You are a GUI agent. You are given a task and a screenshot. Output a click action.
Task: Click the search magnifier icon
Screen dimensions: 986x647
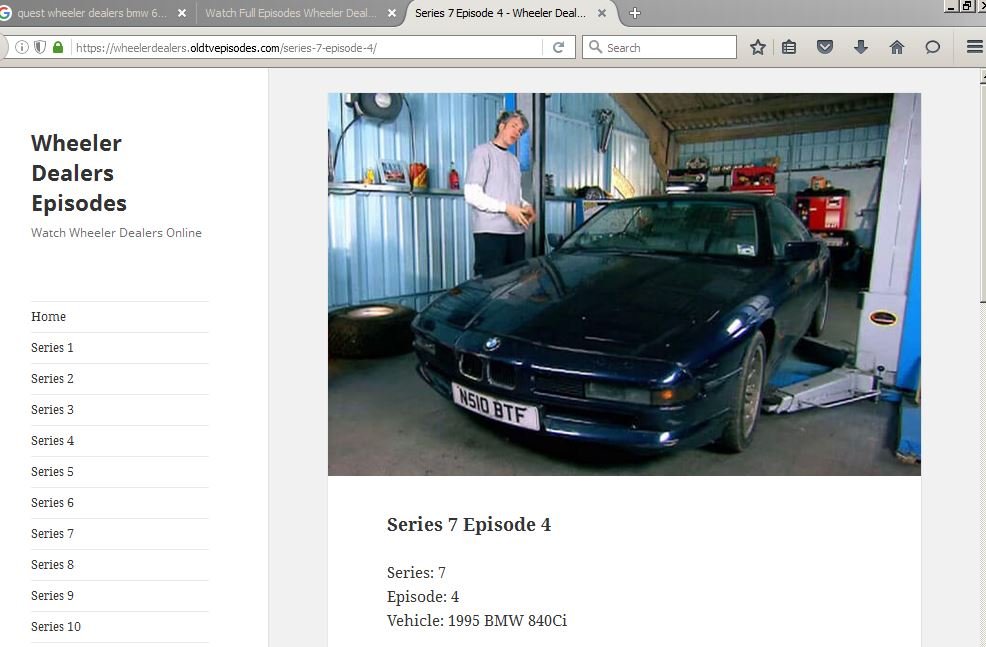coord(595,47)
